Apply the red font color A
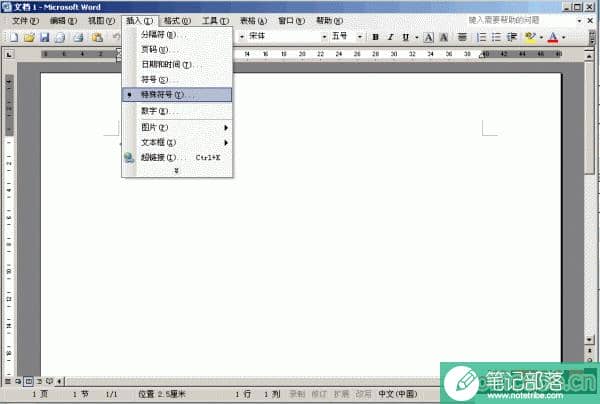 tap(553, 37)
